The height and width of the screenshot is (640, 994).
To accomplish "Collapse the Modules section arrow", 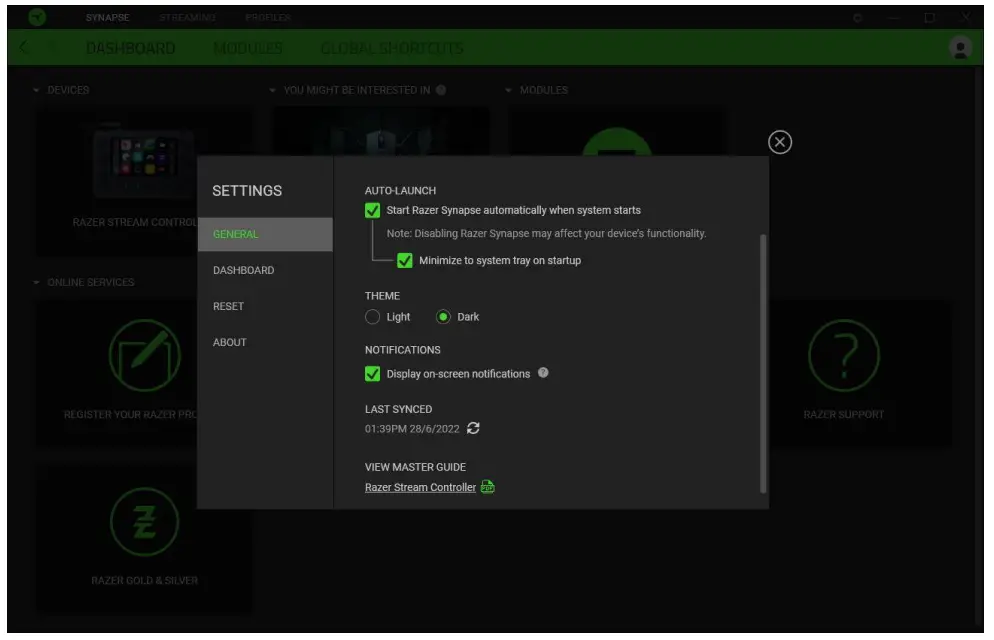I will point(509,90).
